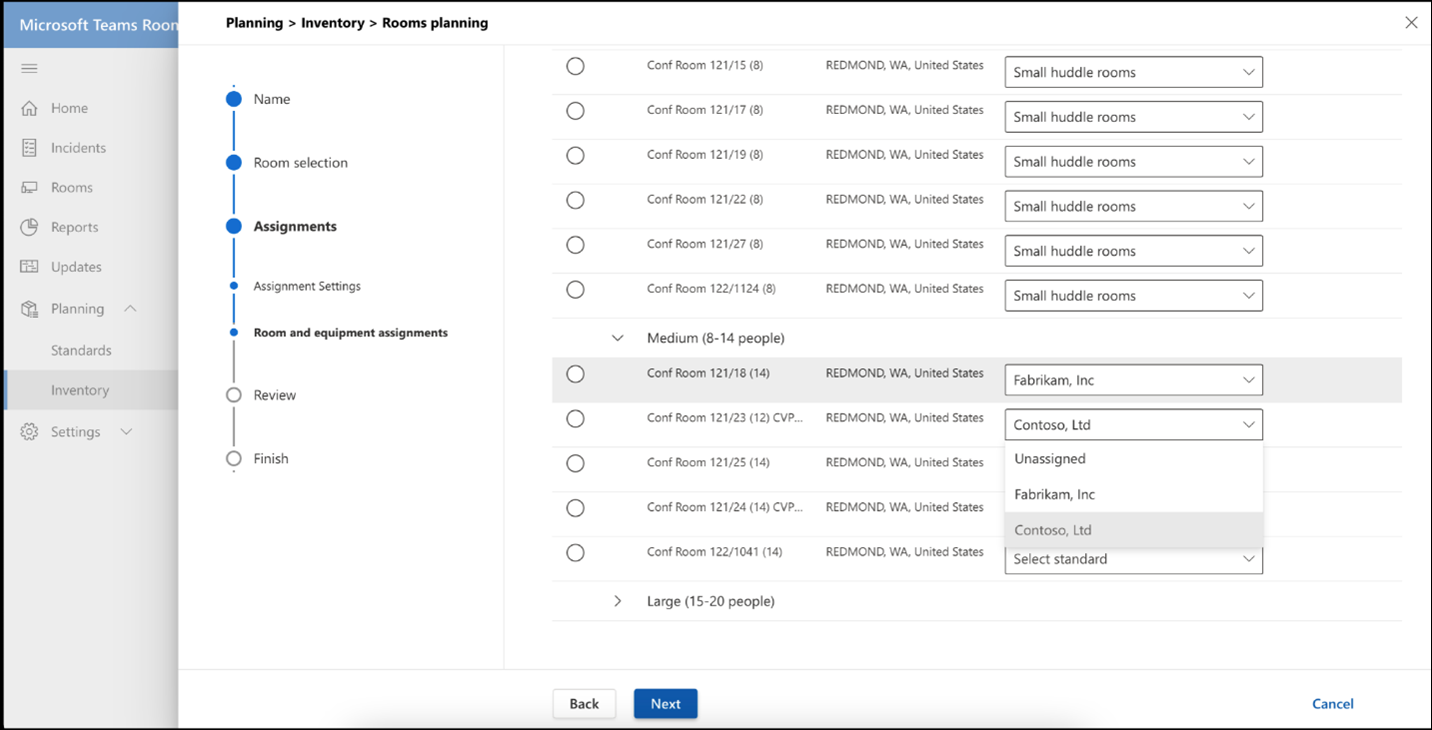Select radio for Conf Room 121/18 (14)
The width and height of the screenshot is (1432, 730).
pyautogui.click(x=575, y=374)
